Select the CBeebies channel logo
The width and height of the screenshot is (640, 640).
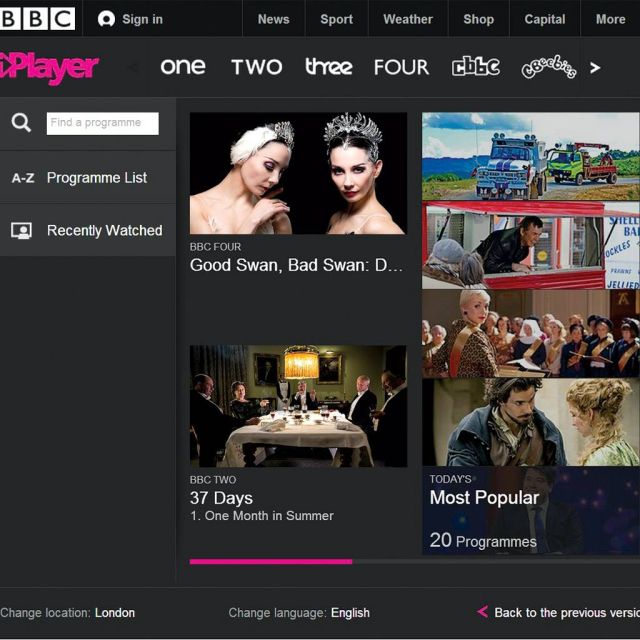click(x=549, y=67)
